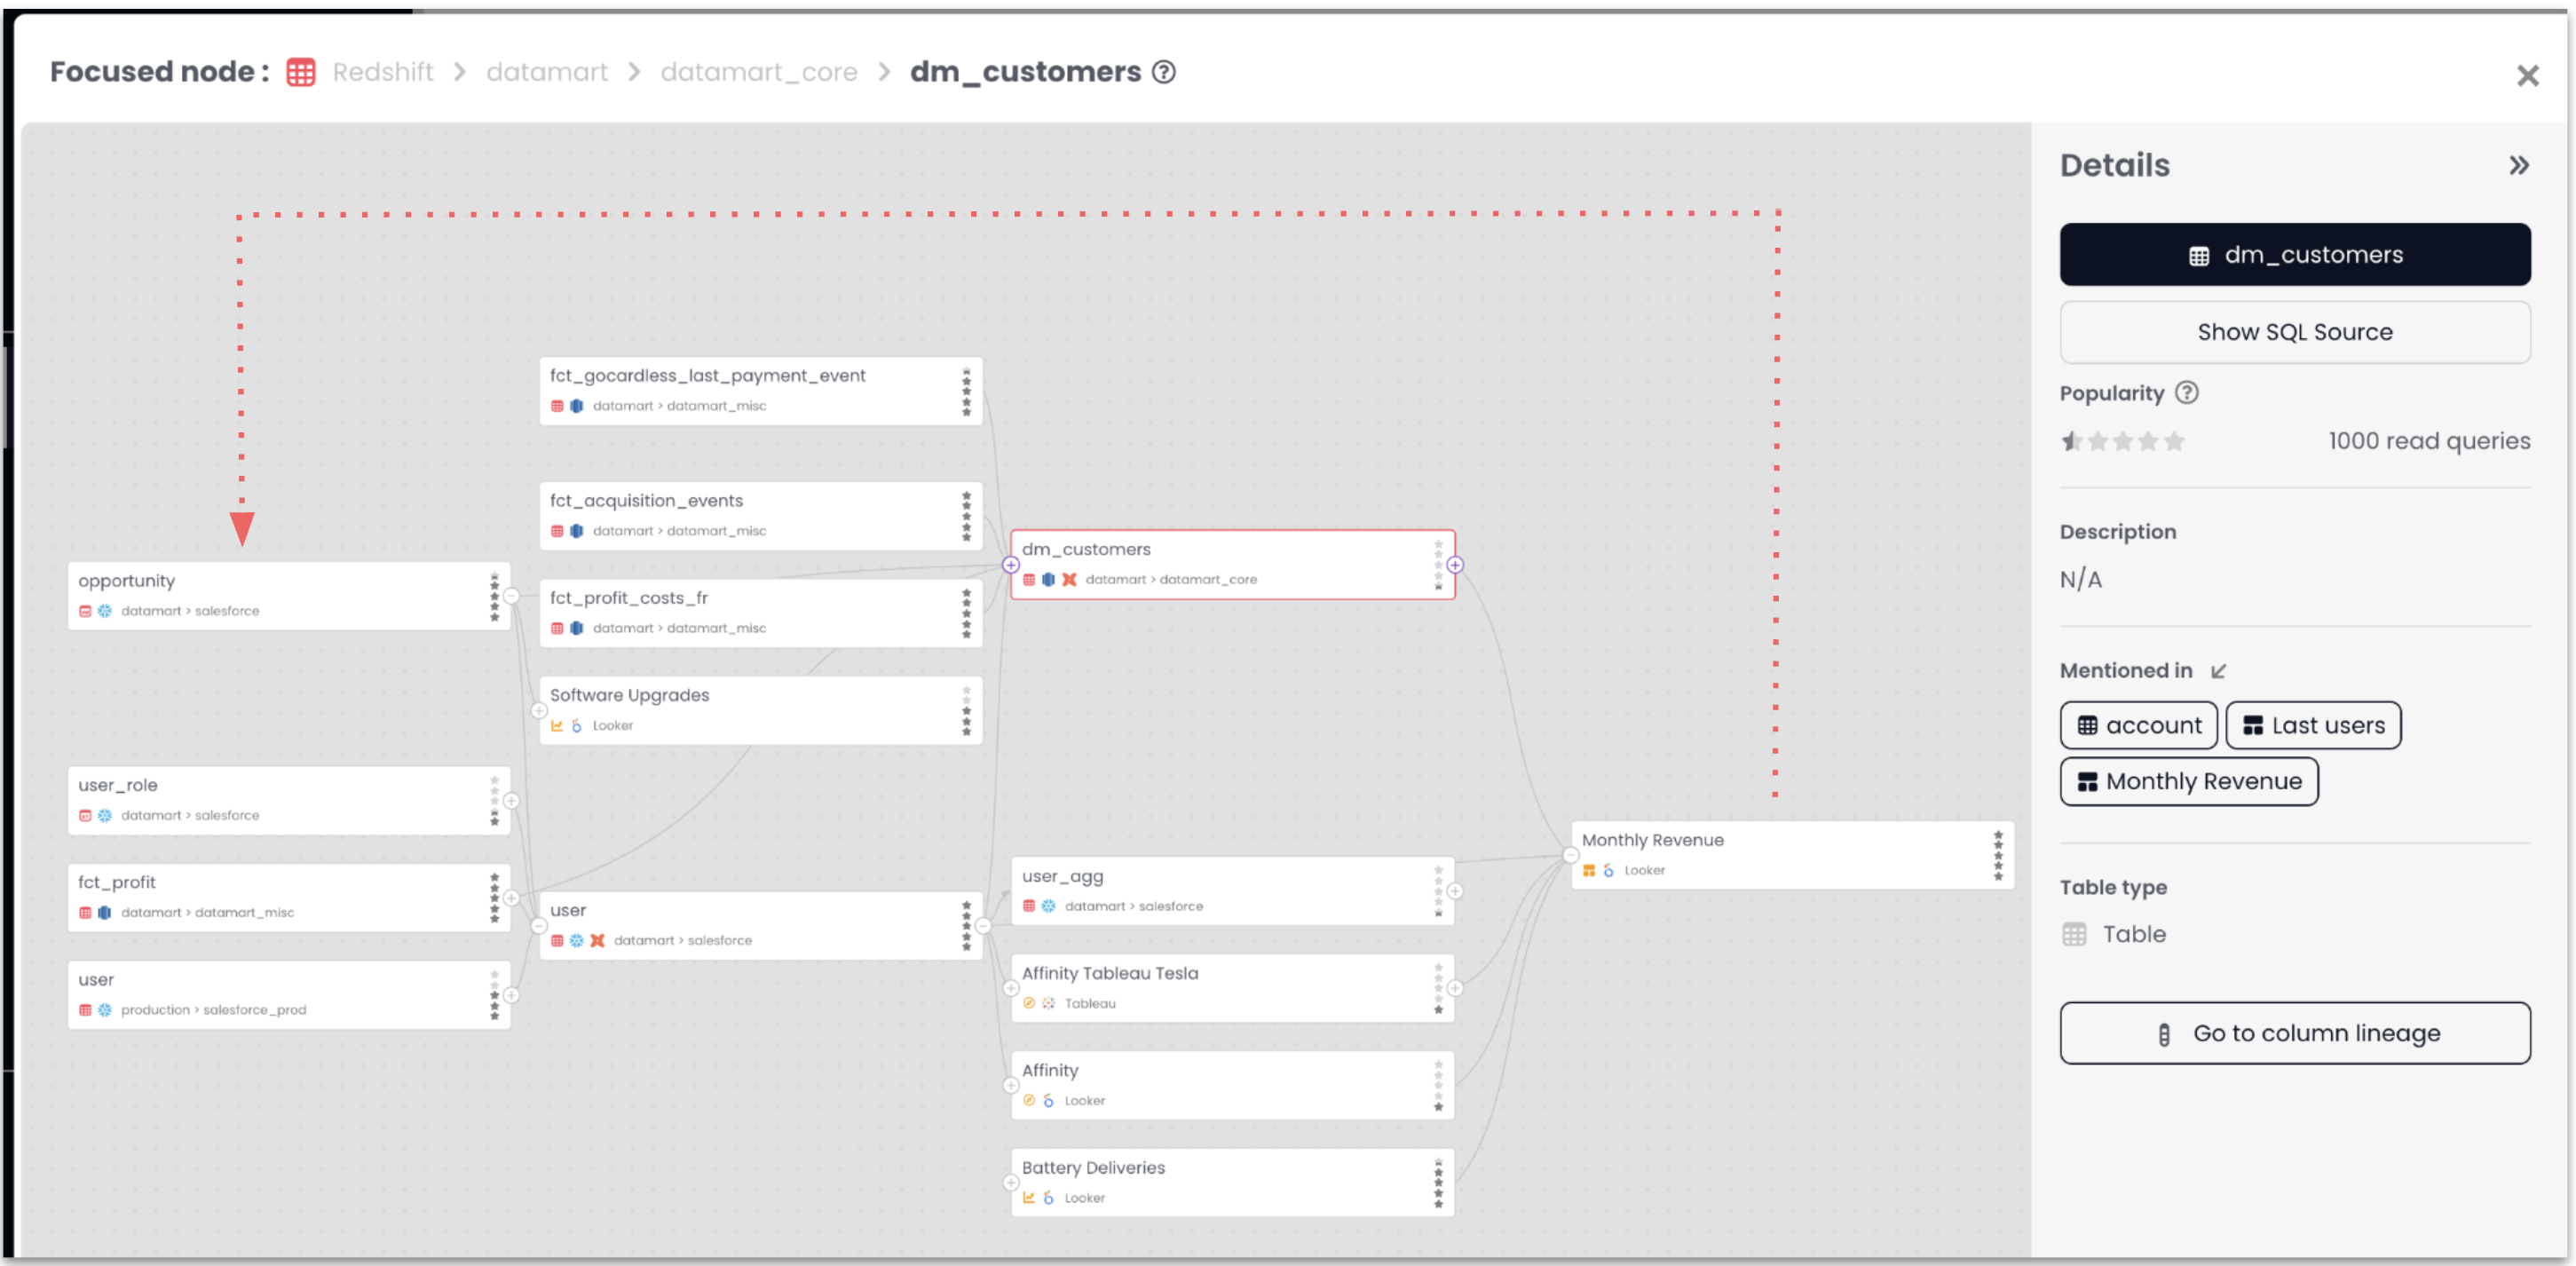The height and width of the screenshot is (1266, 2576).
Task: Collapse the Monthly Revenue node minus button
Action: tap(1570, 855)
